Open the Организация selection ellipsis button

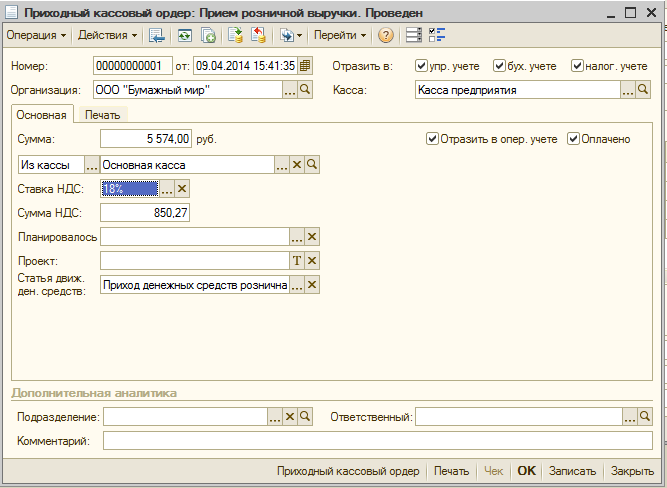290,90
